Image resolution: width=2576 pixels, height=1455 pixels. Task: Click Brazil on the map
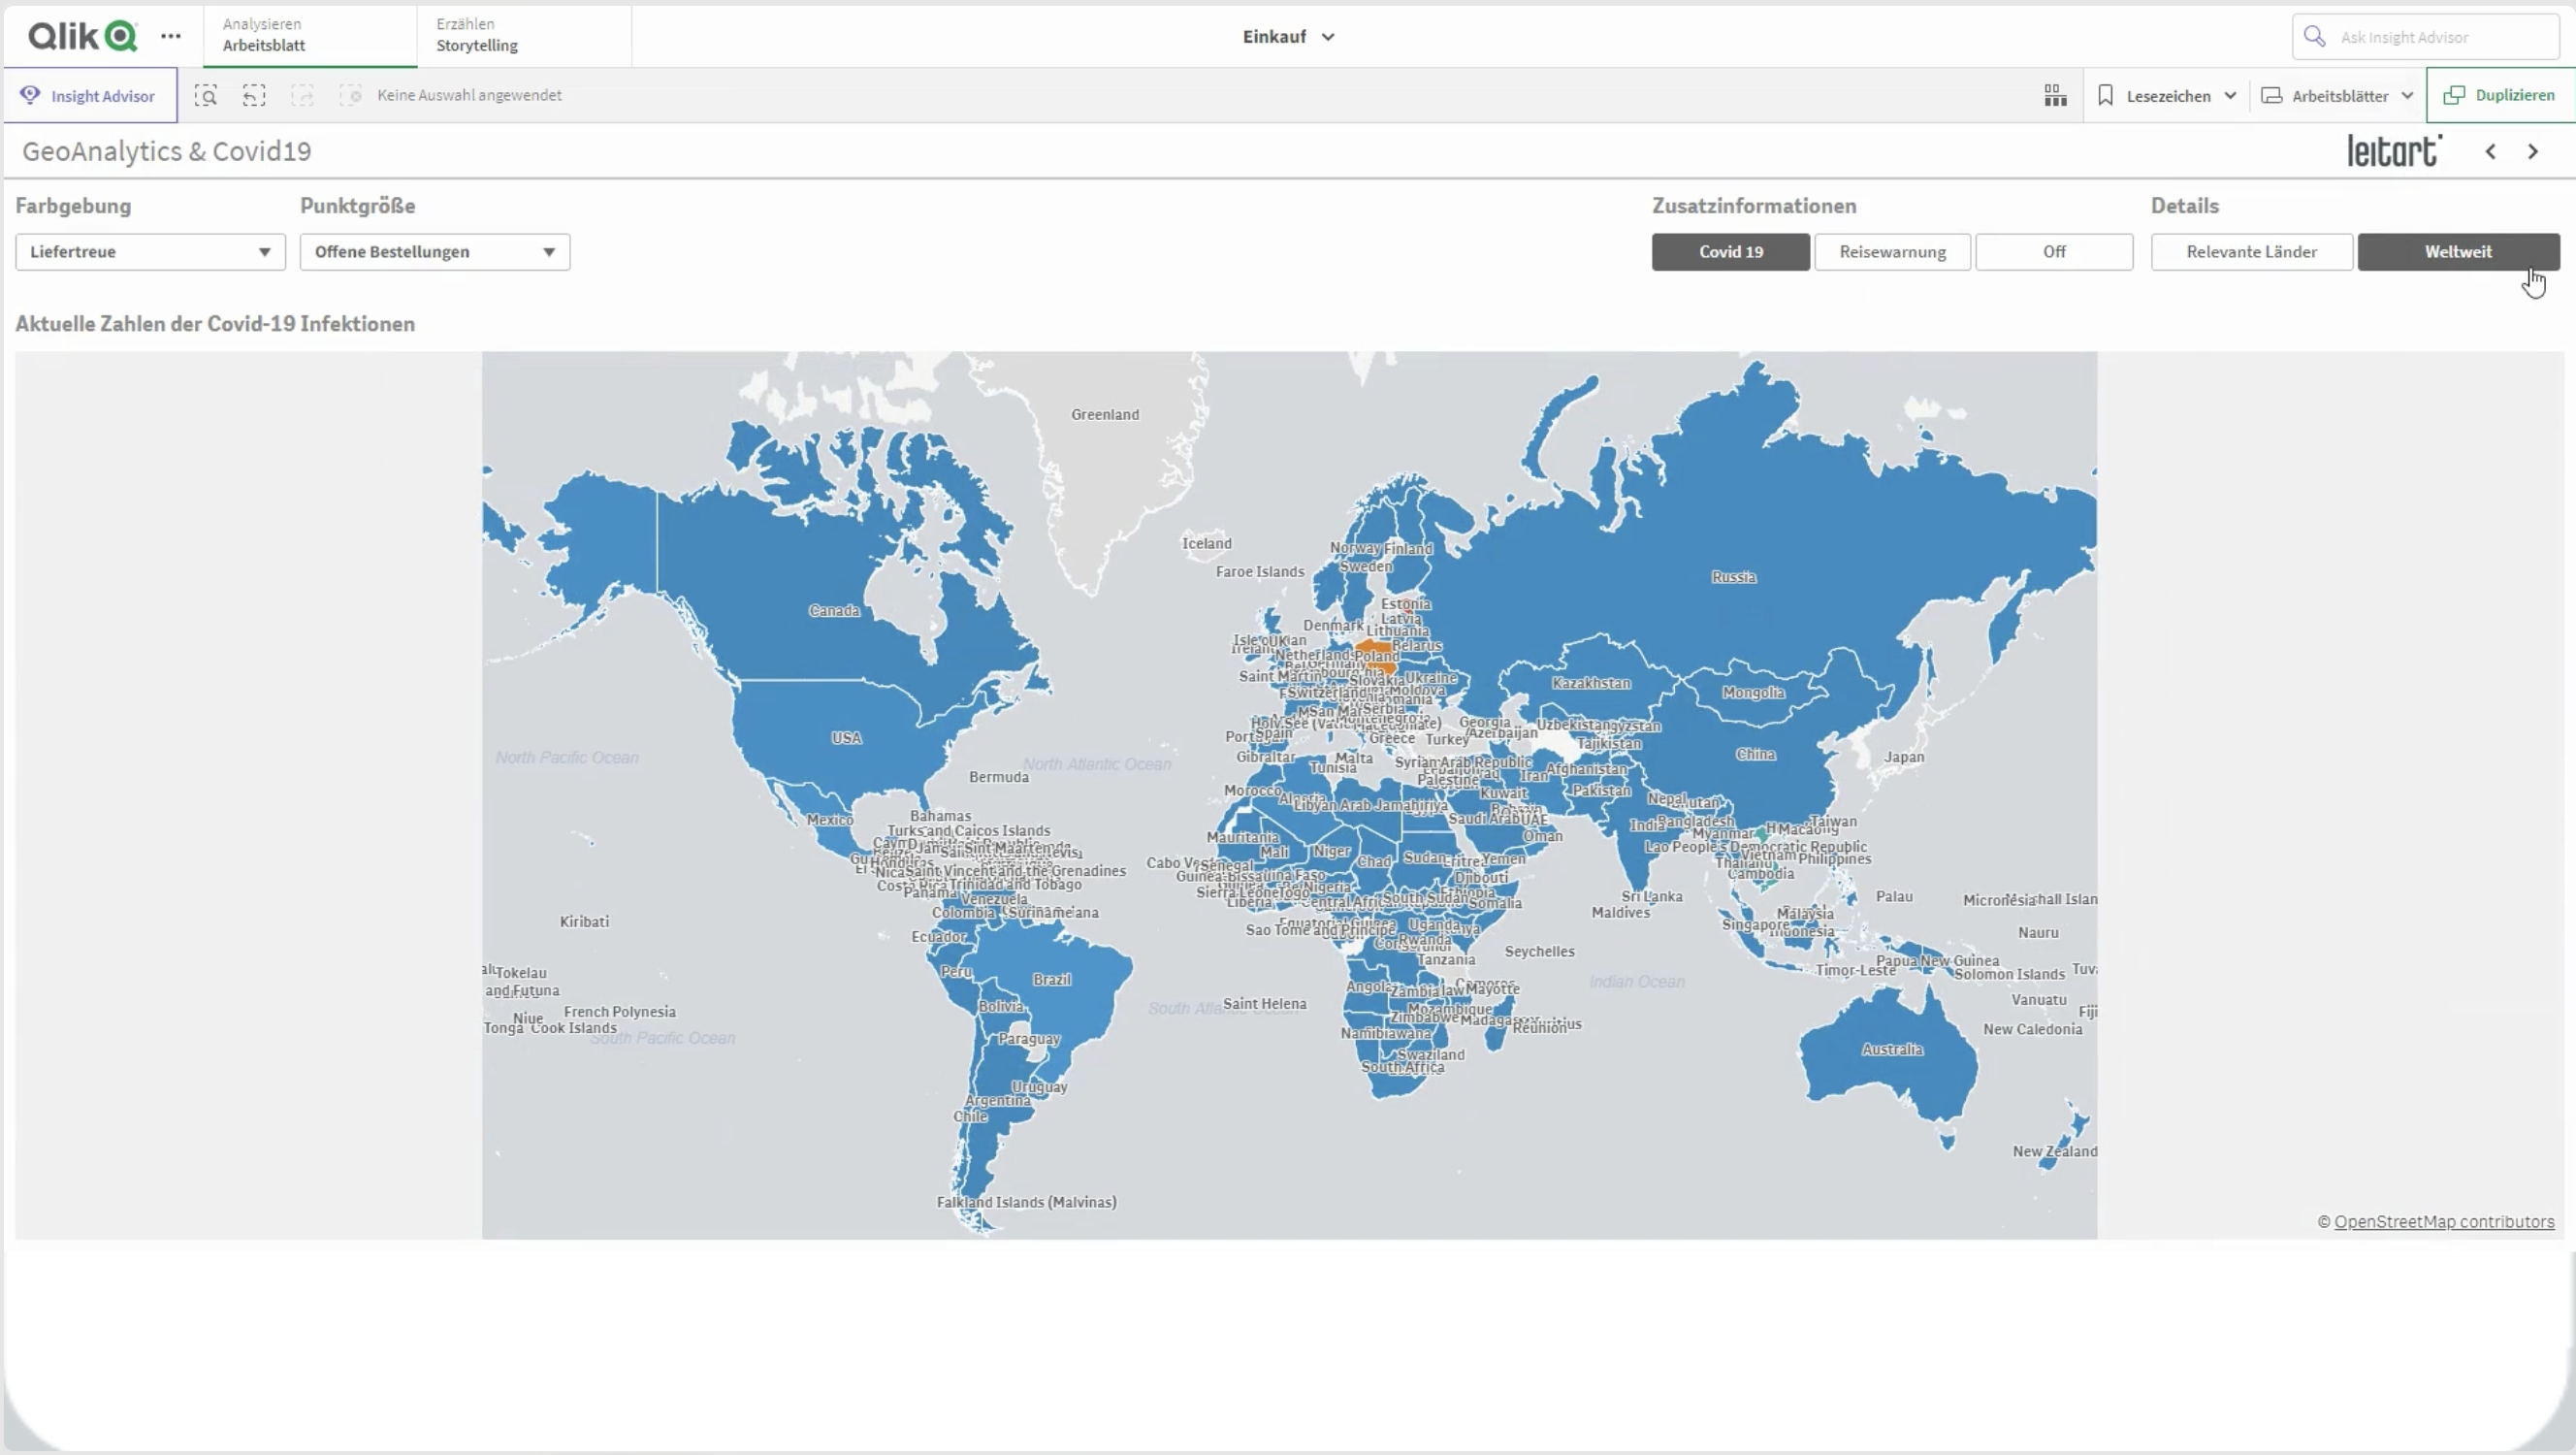[x=1052, y=980]
